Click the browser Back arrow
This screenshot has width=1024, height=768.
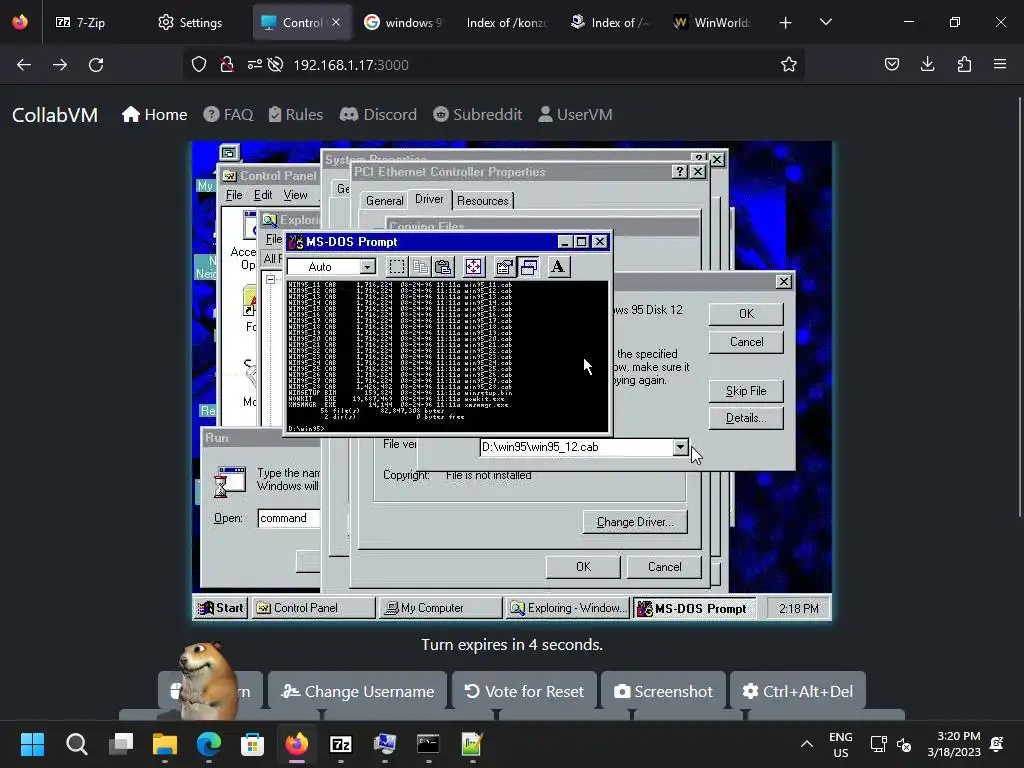24,65
